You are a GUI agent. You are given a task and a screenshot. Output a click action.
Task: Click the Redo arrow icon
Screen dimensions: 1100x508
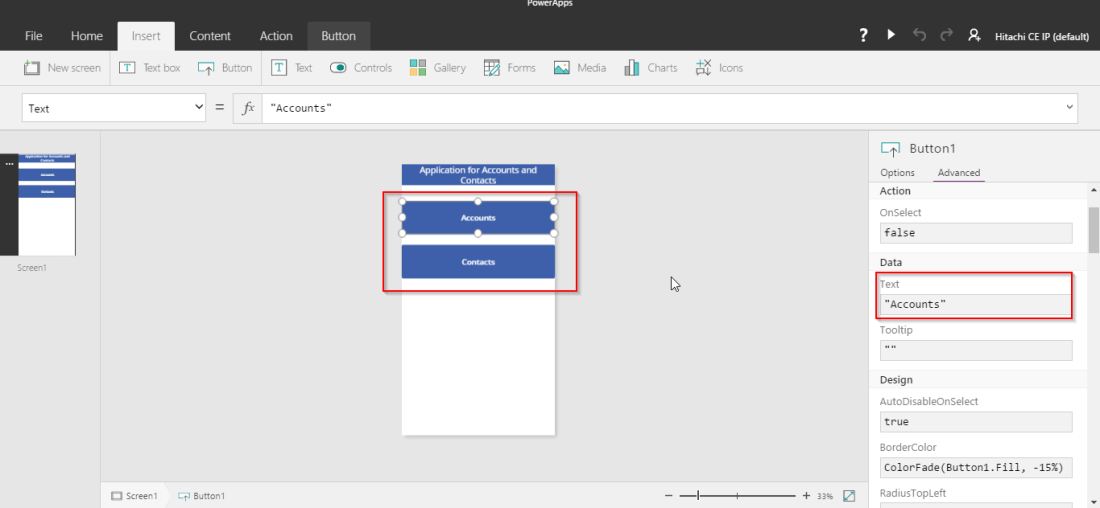pyautogui.click(x=946, y=35)
